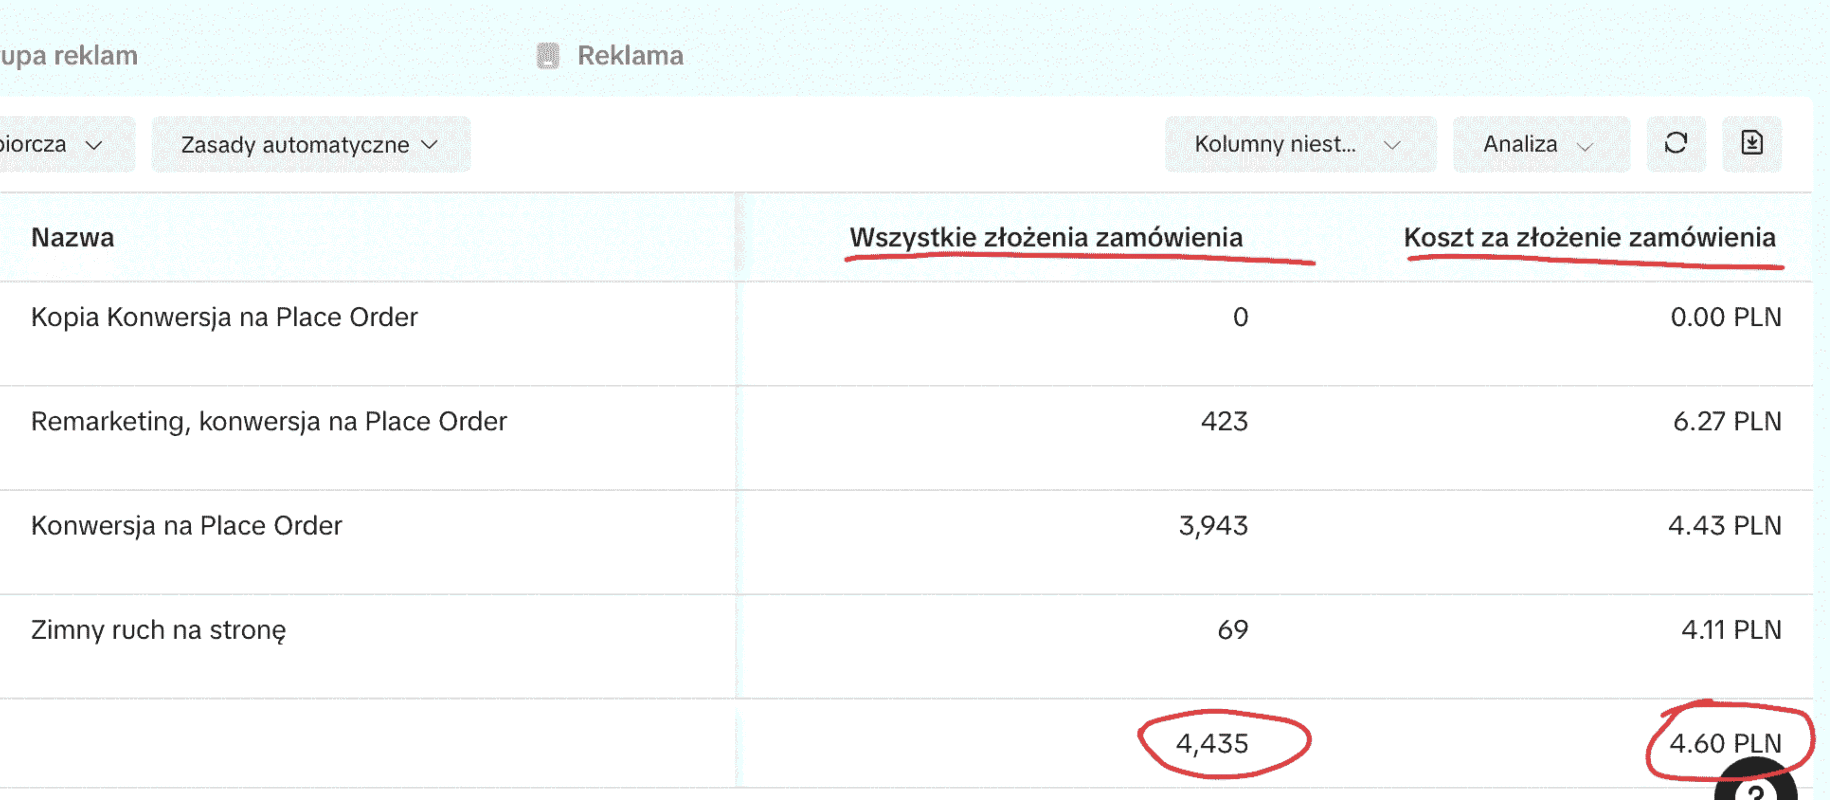Viewport: 1830px width, 800px height.
Task: Select the 'Kopia Konwersja na Place Order' row
Action: pos(224,317)
